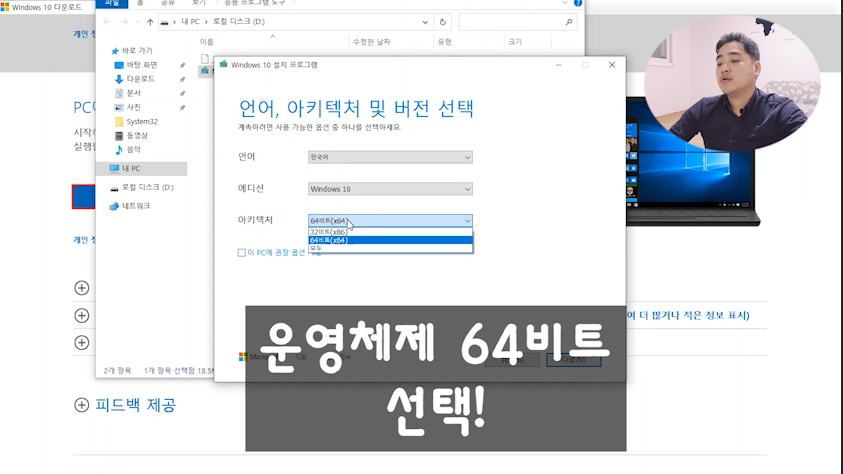This screenshot has width=843, height=474.
Task: Open 다운로드 folder in Explorer sidebar
Action: pyautogui.click(x=140, y=79)
